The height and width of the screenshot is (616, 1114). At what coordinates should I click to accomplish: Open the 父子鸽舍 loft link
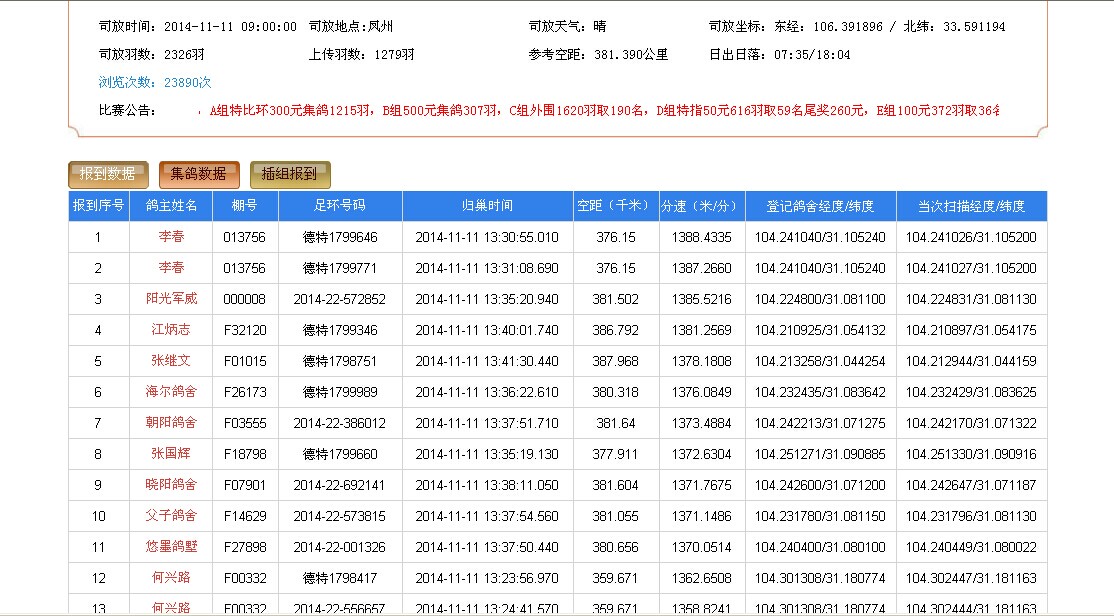[x=171, y=516]
